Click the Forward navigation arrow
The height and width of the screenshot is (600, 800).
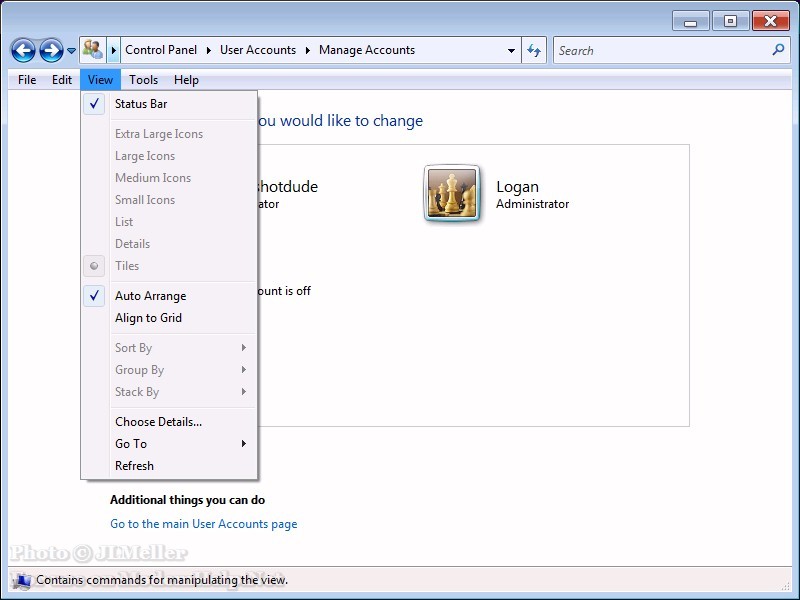coord(52,51)
